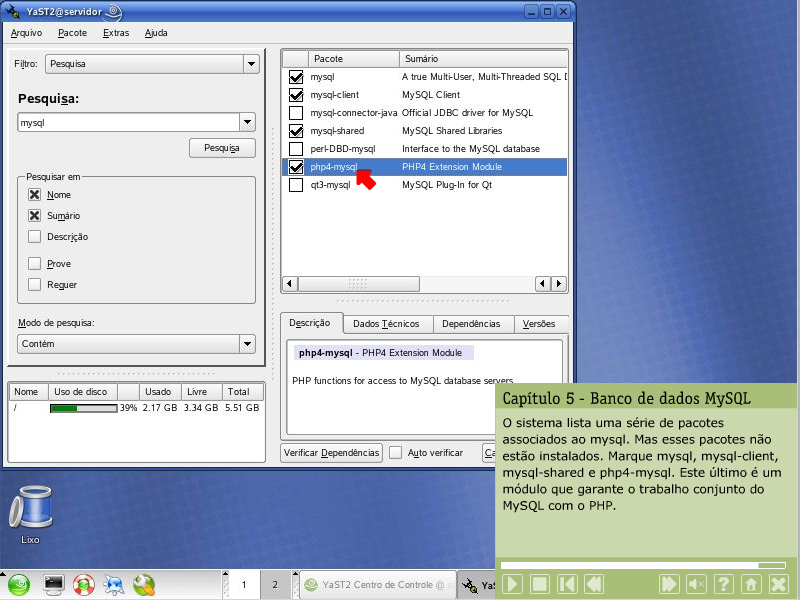Check the qt3-mysql package checkbox
Image resolution: width=800 pixels, height=600 pixels.
tap(295, 185)
